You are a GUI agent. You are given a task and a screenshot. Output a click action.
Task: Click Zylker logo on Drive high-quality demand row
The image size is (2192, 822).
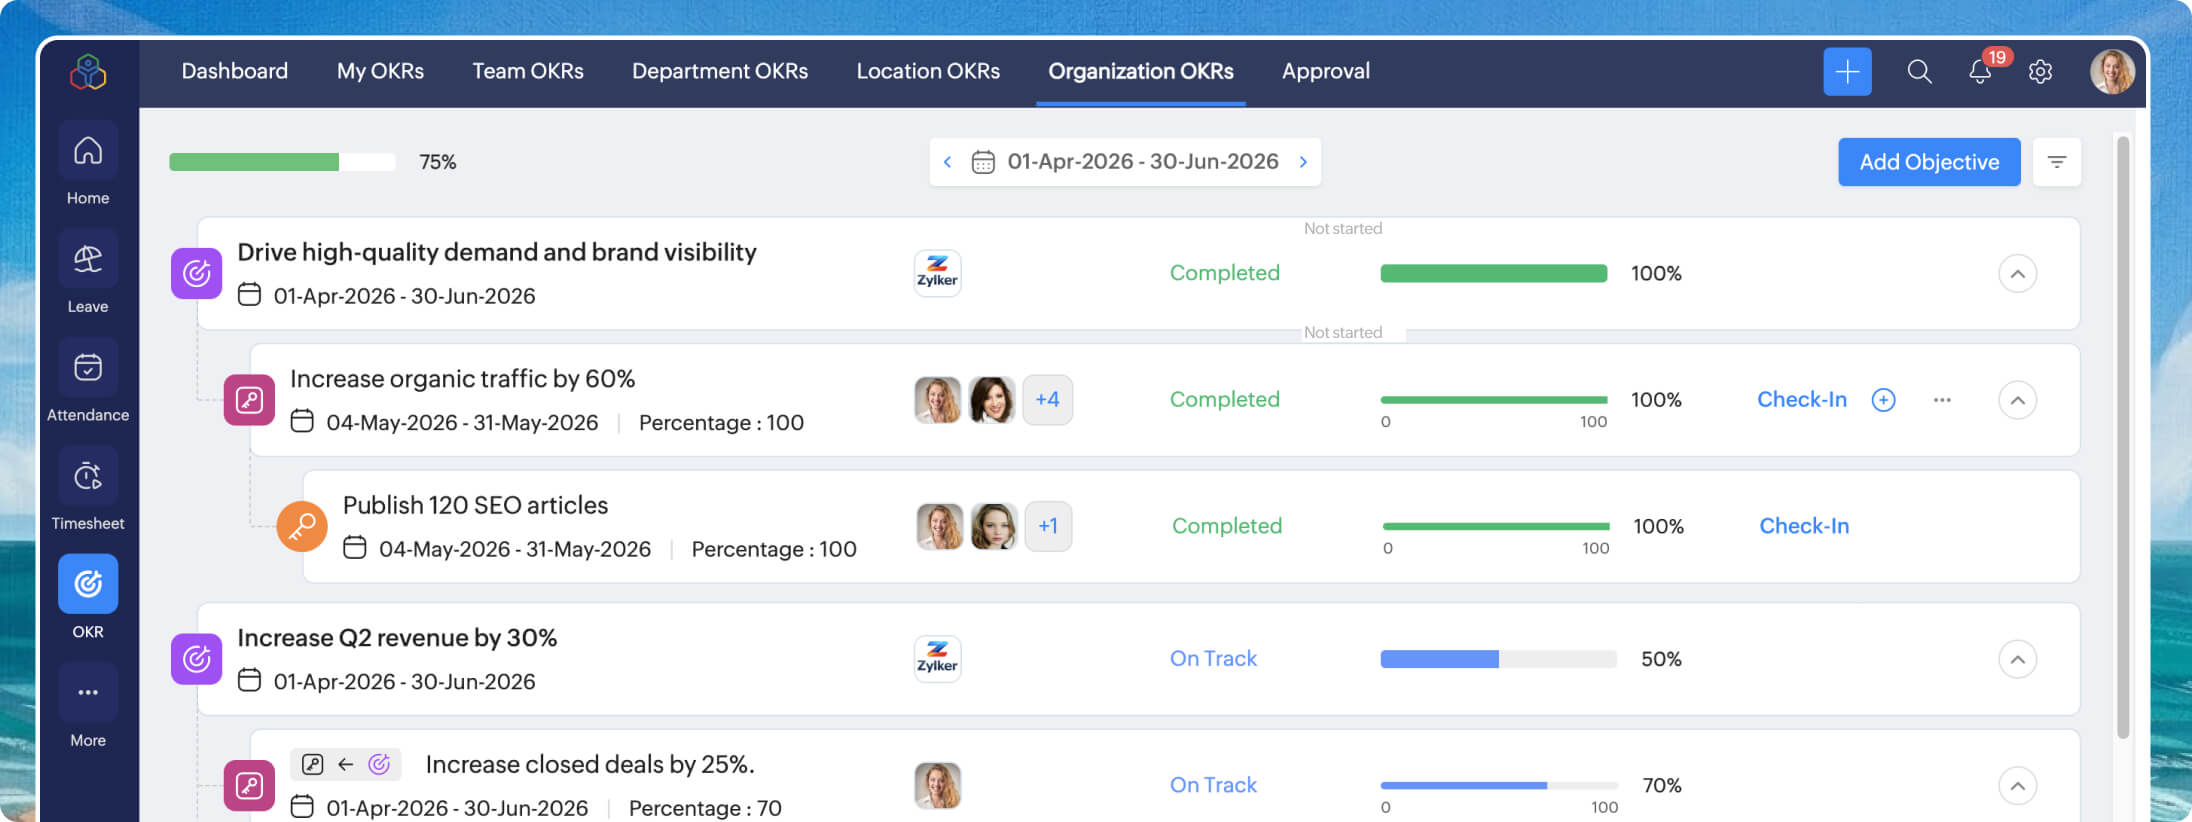[937, 273]
